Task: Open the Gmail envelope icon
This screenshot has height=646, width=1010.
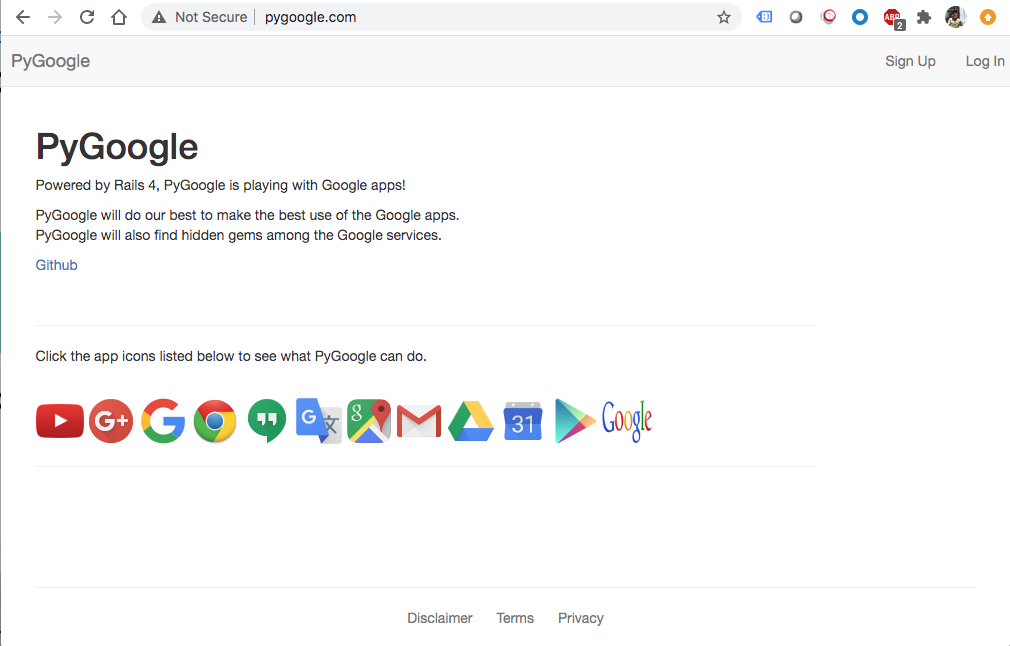Action: [x=419, y=421]
